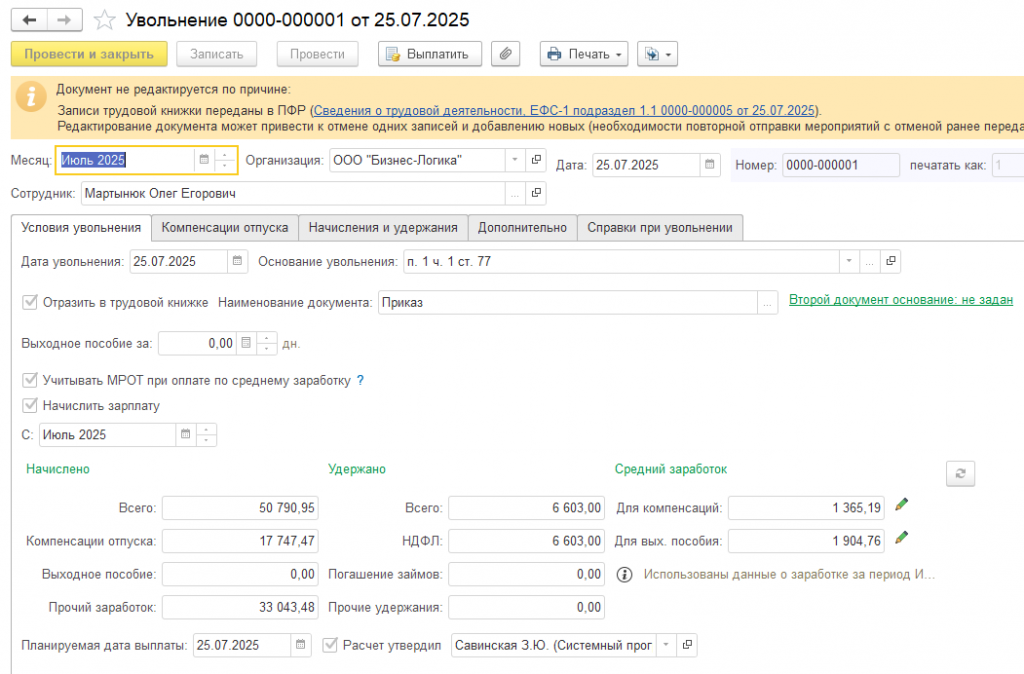Click НДФЛ value 6 603,00
This screenshot has height=674, width=1024.
click(526, 541)
